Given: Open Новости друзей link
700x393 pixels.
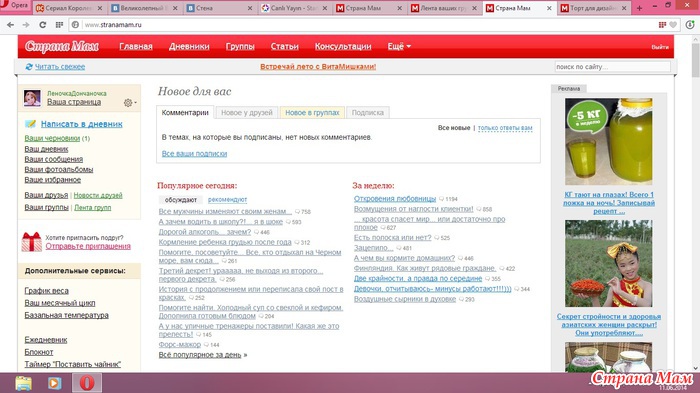Looking at the screenshot, I should point(98,195).
